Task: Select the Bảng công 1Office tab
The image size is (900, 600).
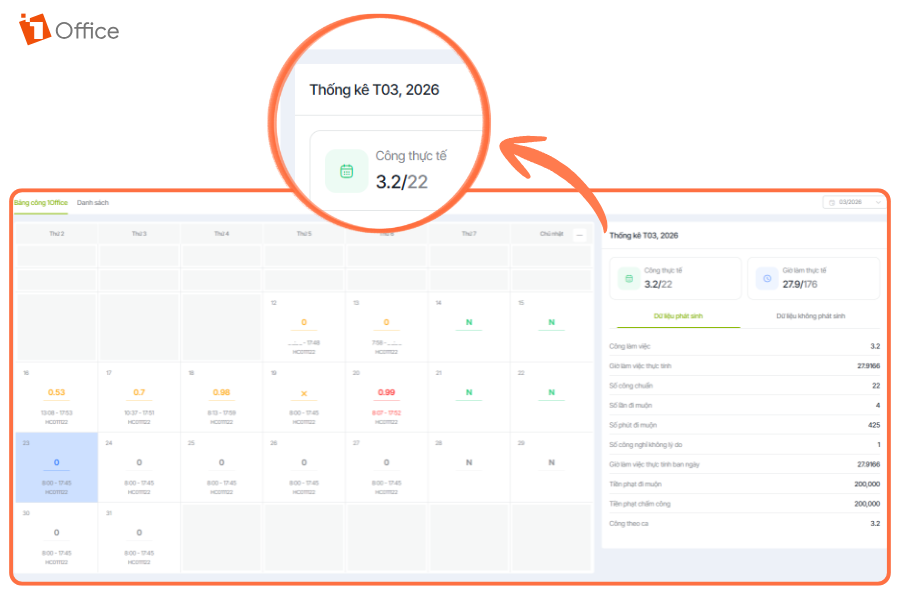Action: 40,203
